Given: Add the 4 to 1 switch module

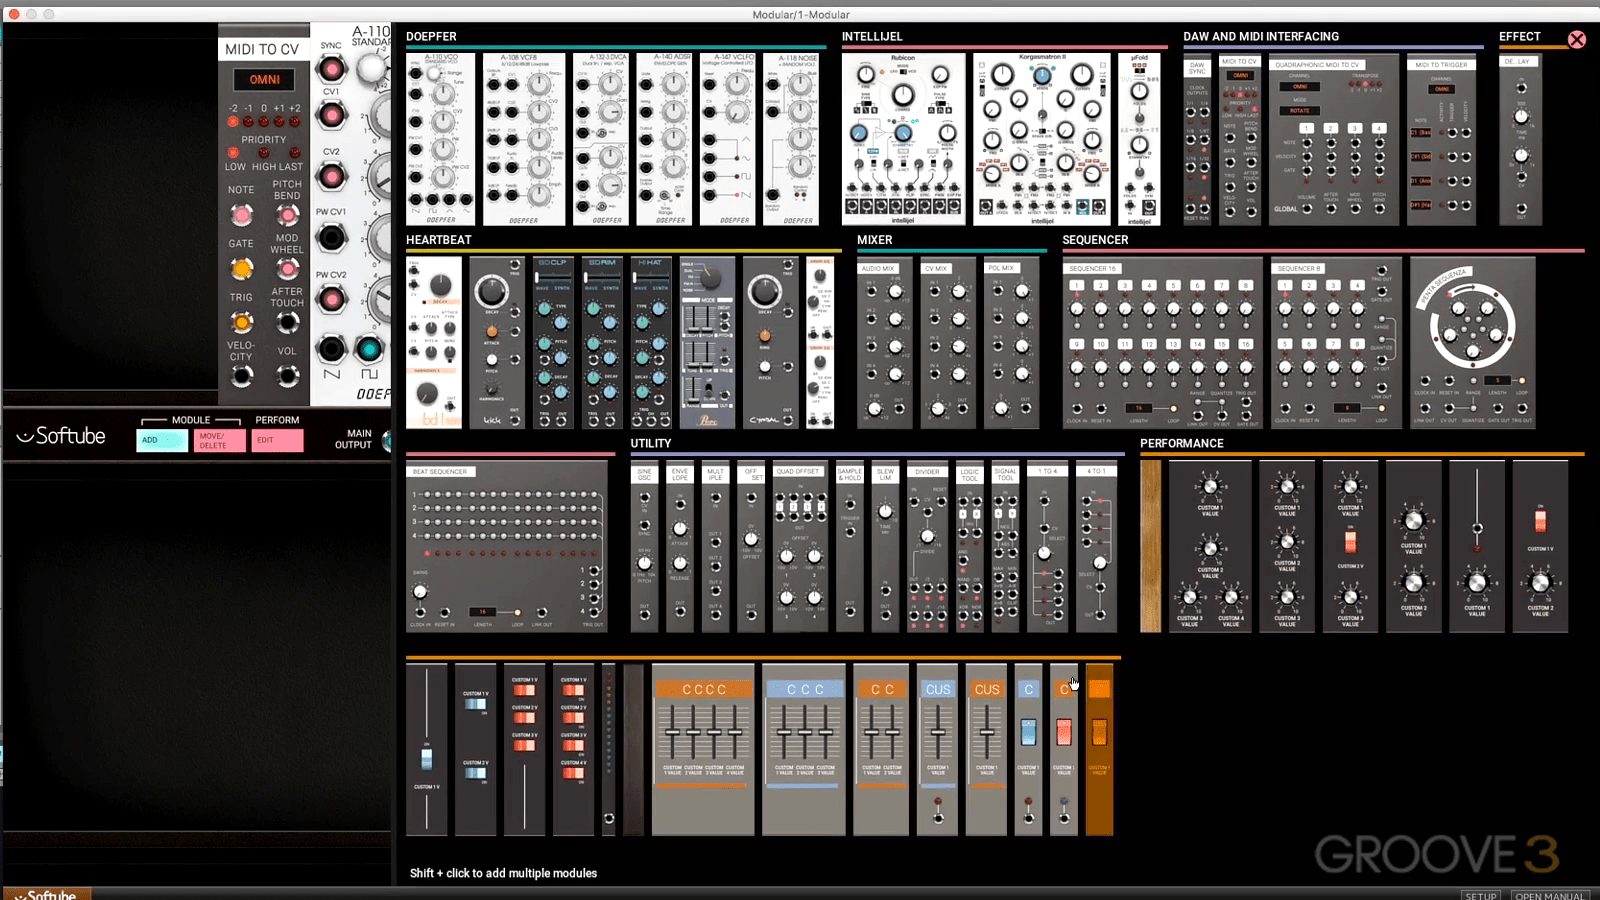Looking at the screenshot, I should [1096, 548].
